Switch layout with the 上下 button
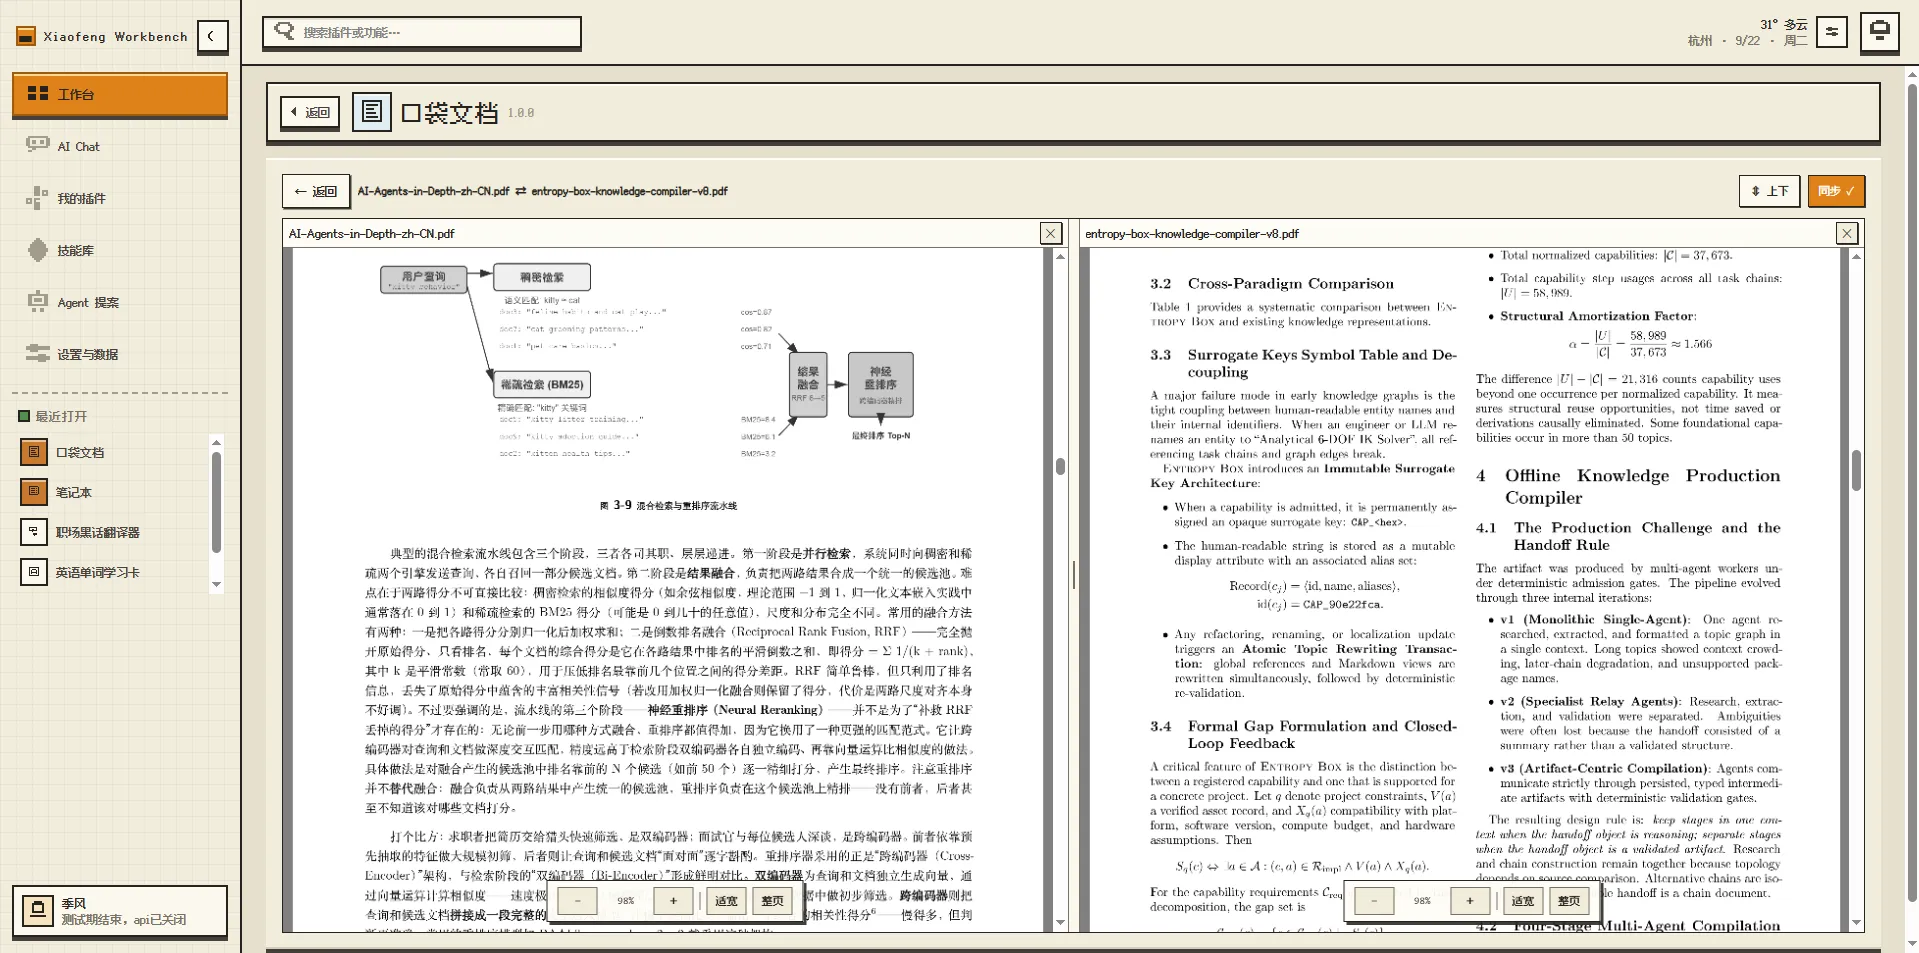 [1769, 191]
